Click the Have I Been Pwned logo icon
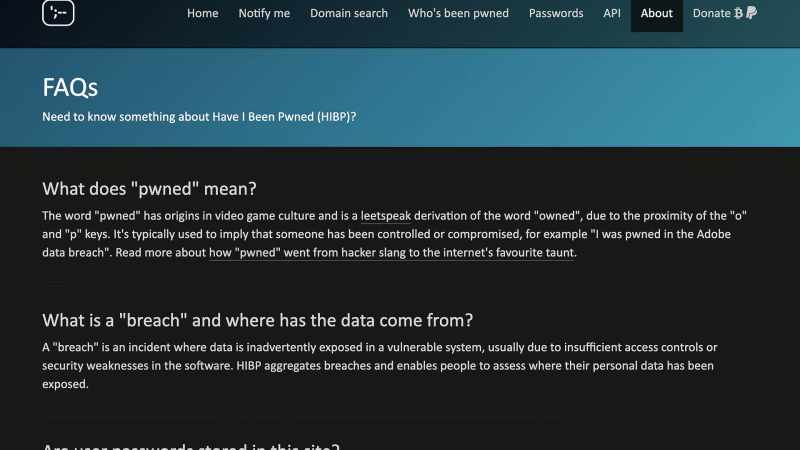Screen dimensions: 800x450 [58, 13]
